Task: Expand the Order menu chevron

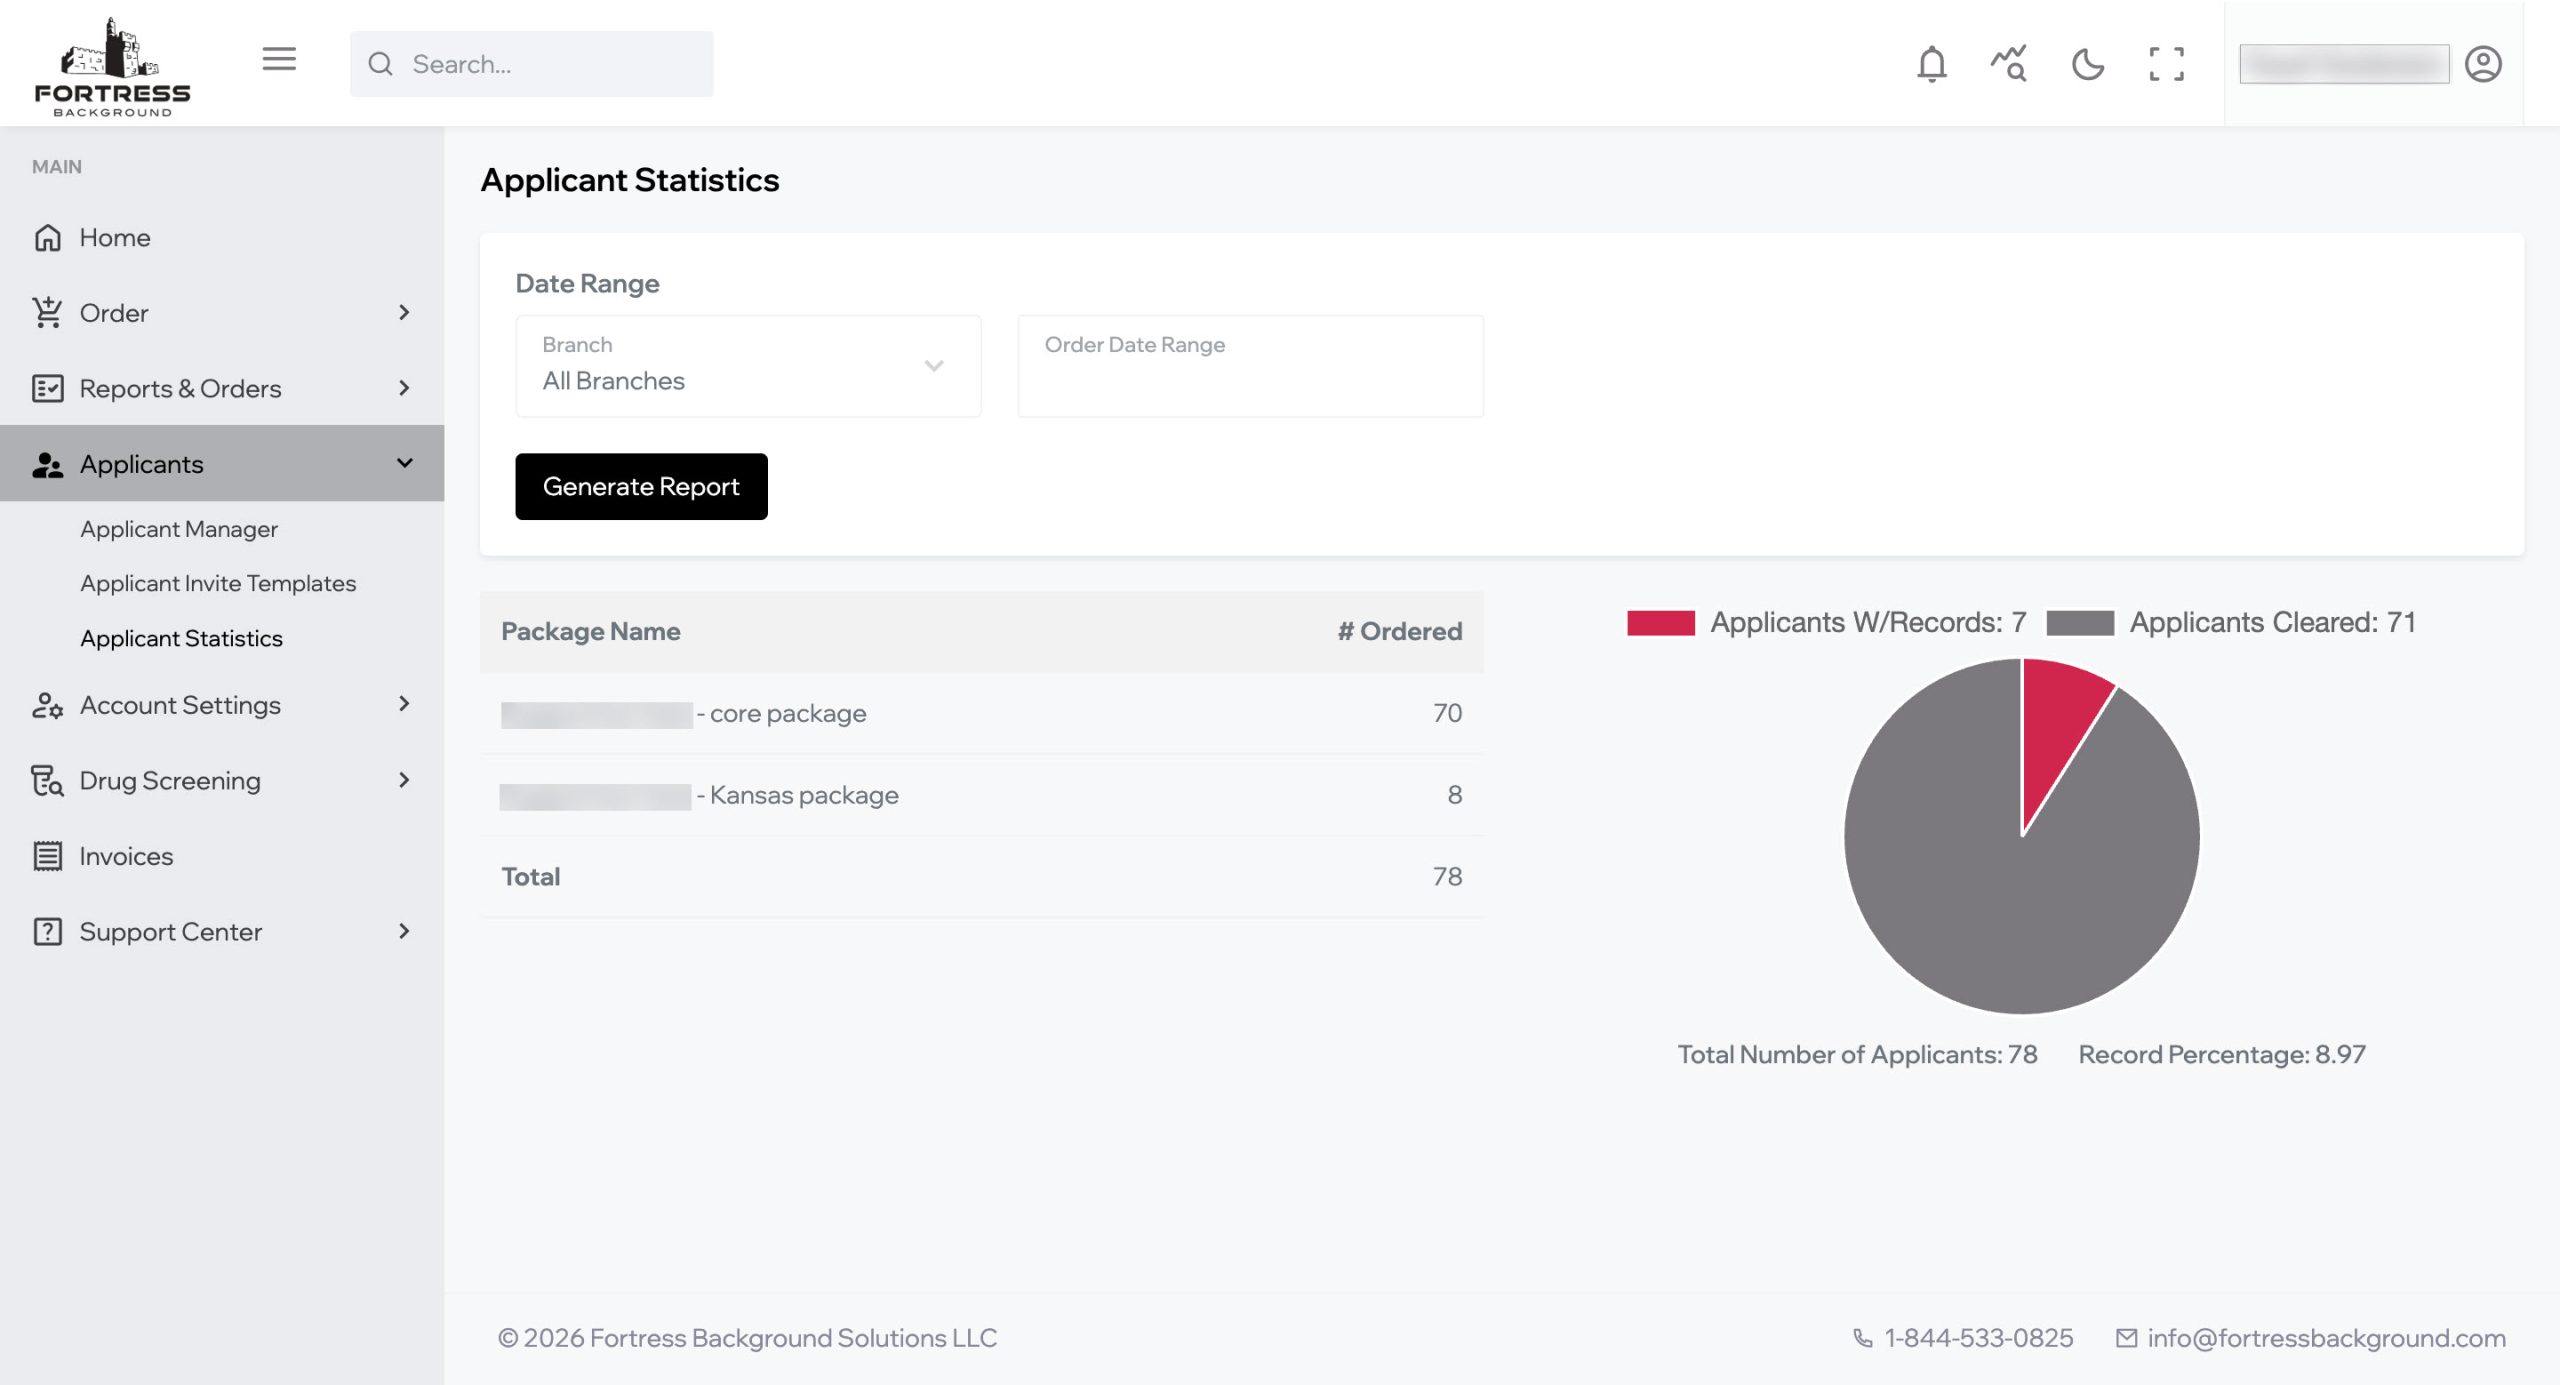Action: tap(404, 312)
